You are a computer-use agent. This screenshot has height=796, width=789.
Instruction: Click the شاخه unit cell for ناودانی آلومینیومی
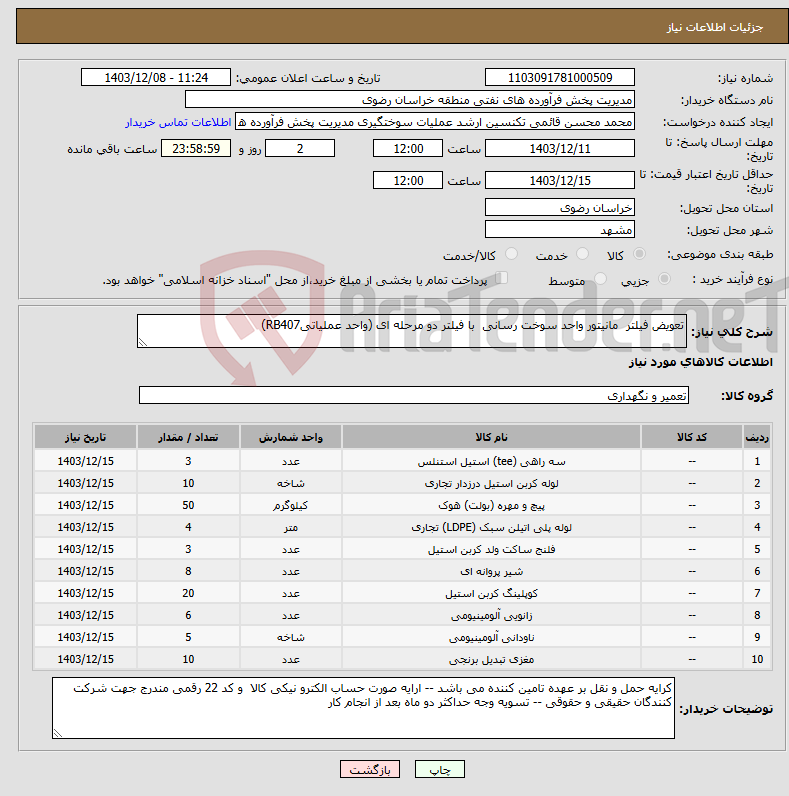(x=290, y=637)
